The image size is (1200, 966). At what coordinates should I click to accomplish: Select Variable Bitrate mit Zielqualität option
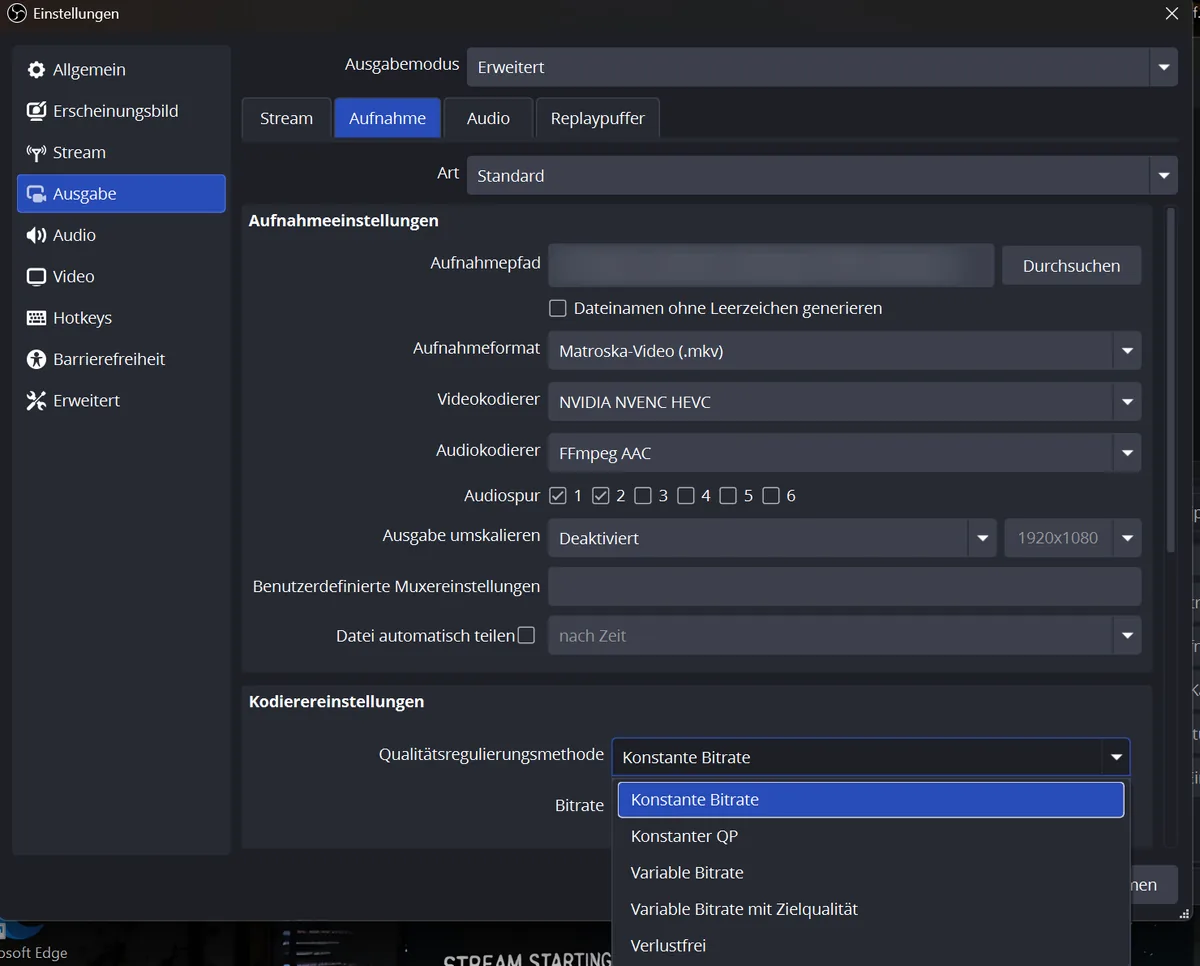pyautogui.click(x=871, y=909)
